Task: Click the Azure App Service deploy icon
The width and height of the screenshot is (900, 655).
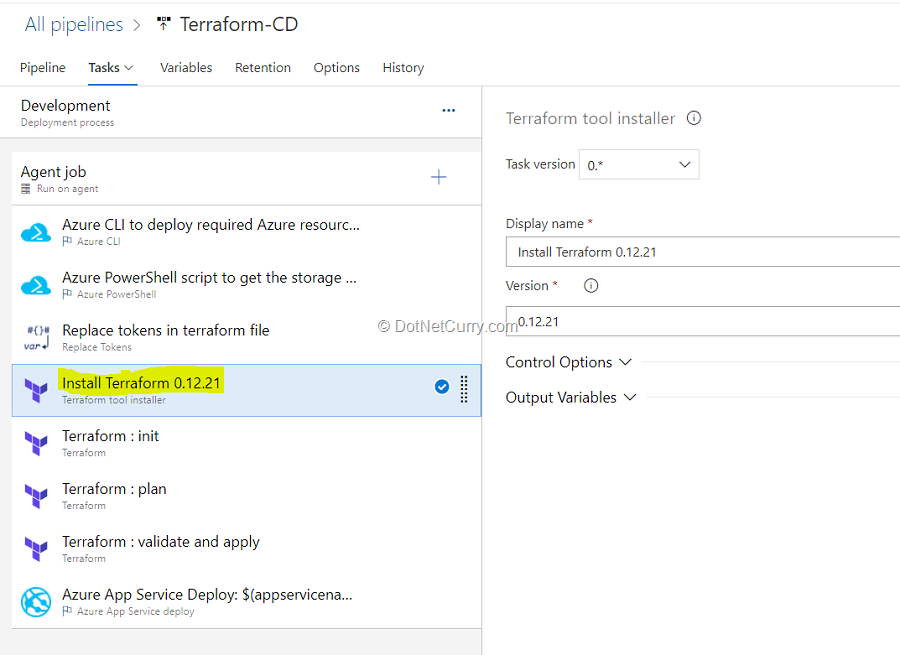Action: 36,602
